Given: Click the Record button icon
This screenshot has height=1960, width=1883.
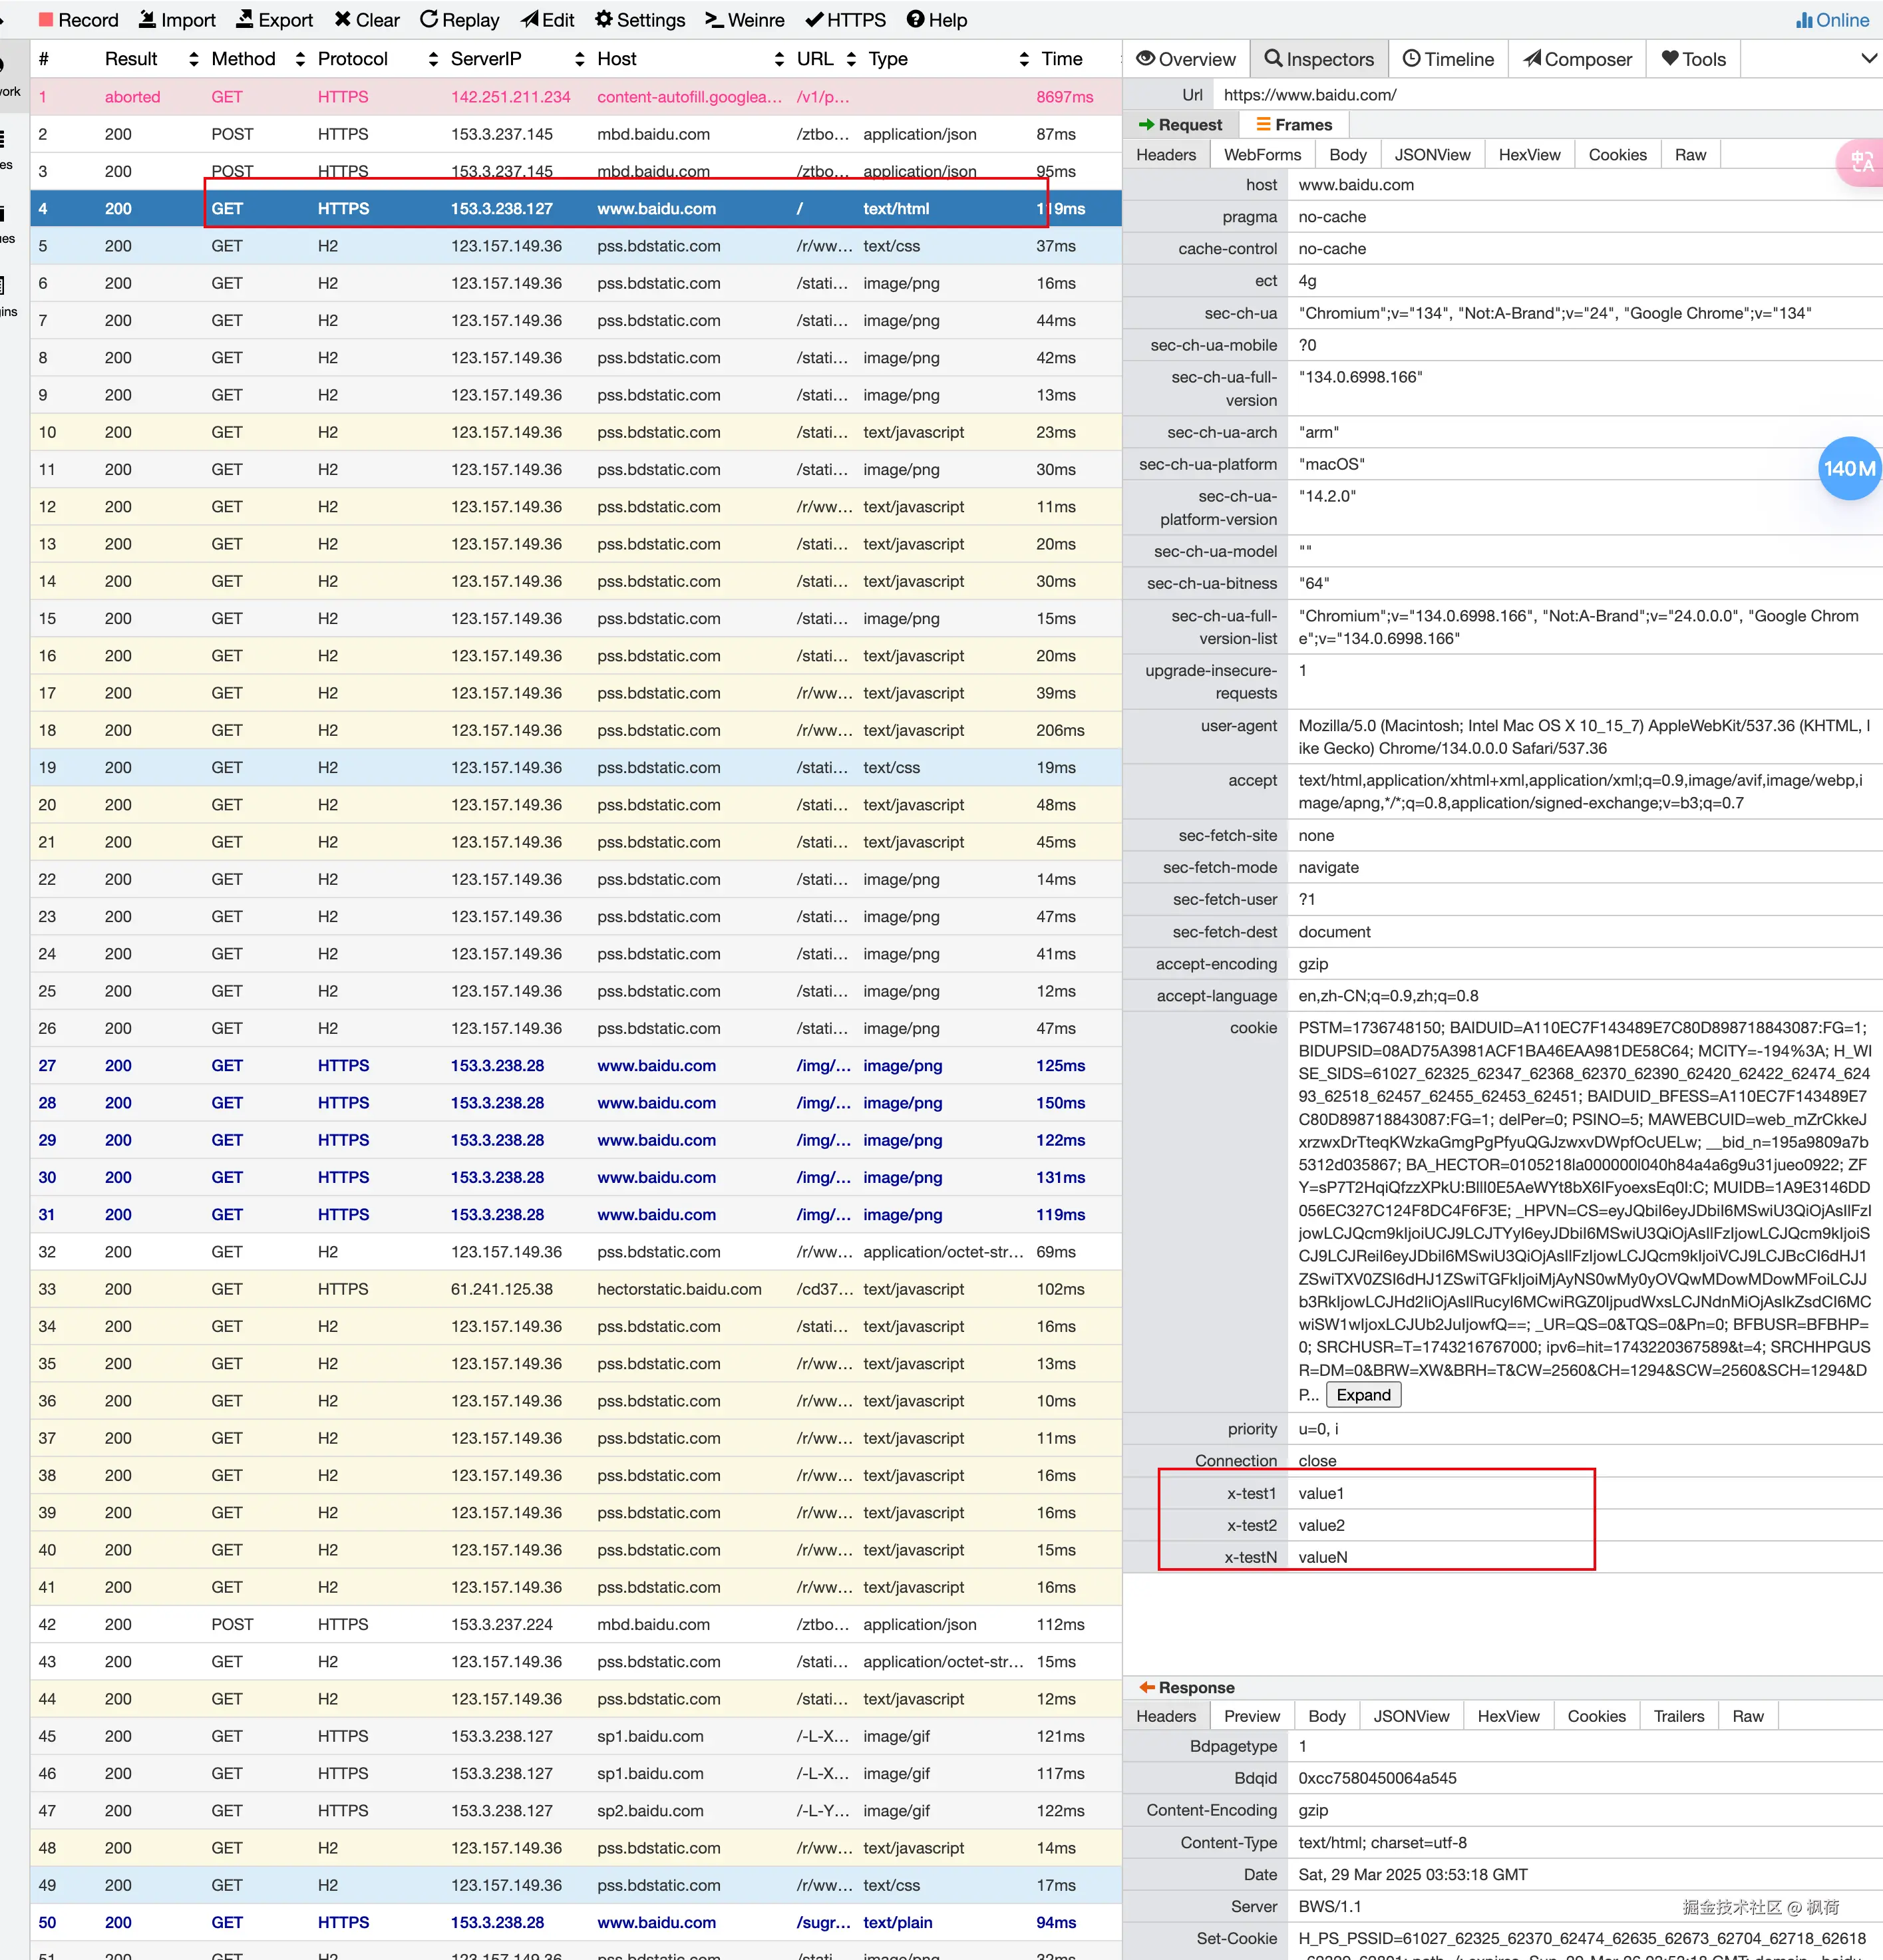Looking at the screenshot, I should point(46,20).
